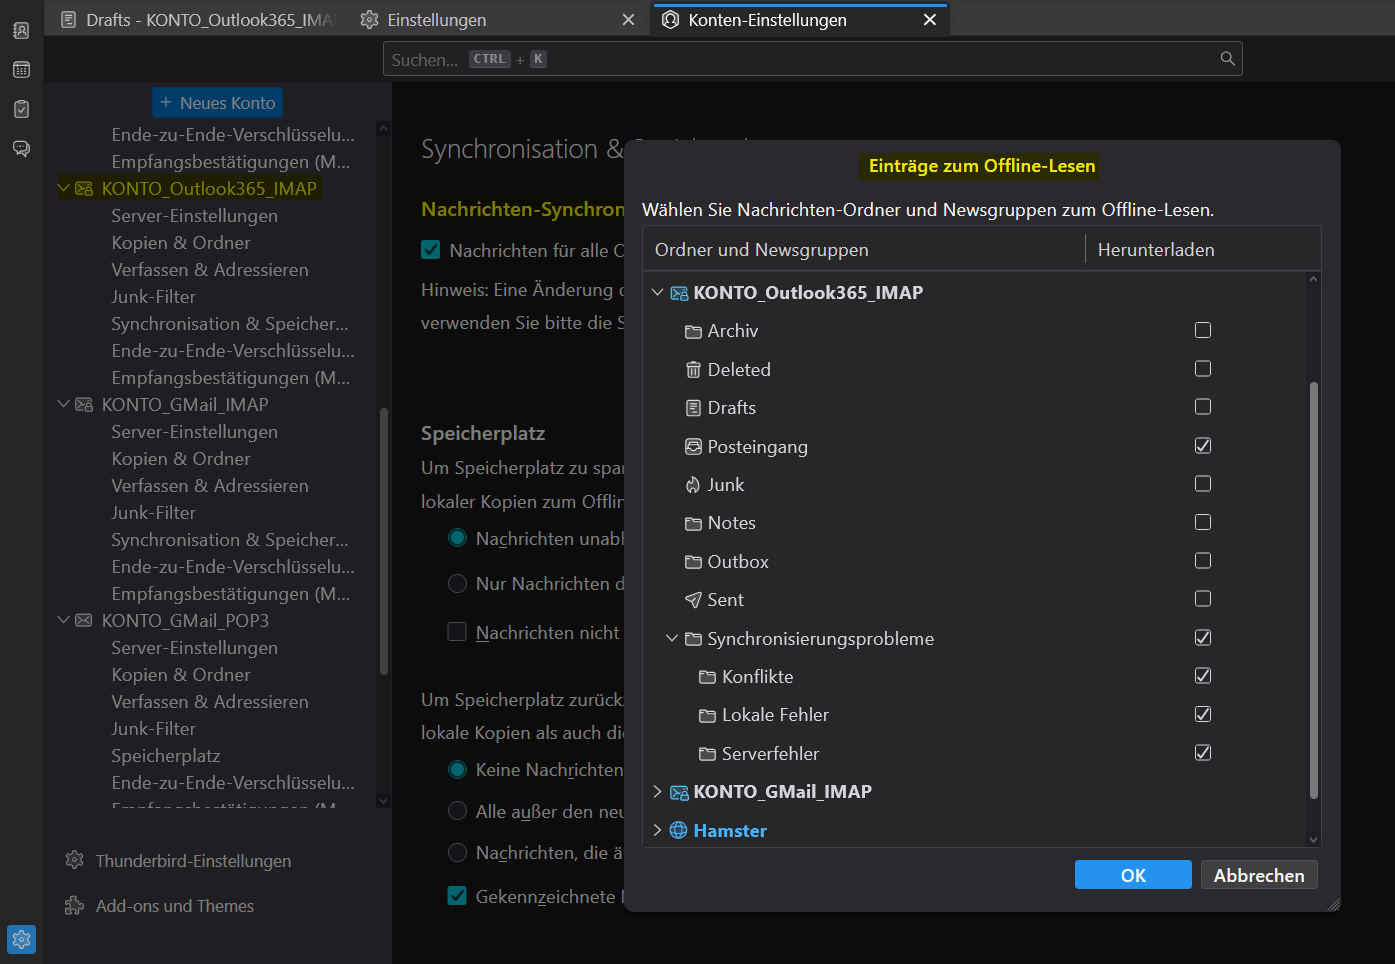Screen dimensions: 1395x964
Task: Click the Hamster newsgroup globe icon
Action: [678, 830]
